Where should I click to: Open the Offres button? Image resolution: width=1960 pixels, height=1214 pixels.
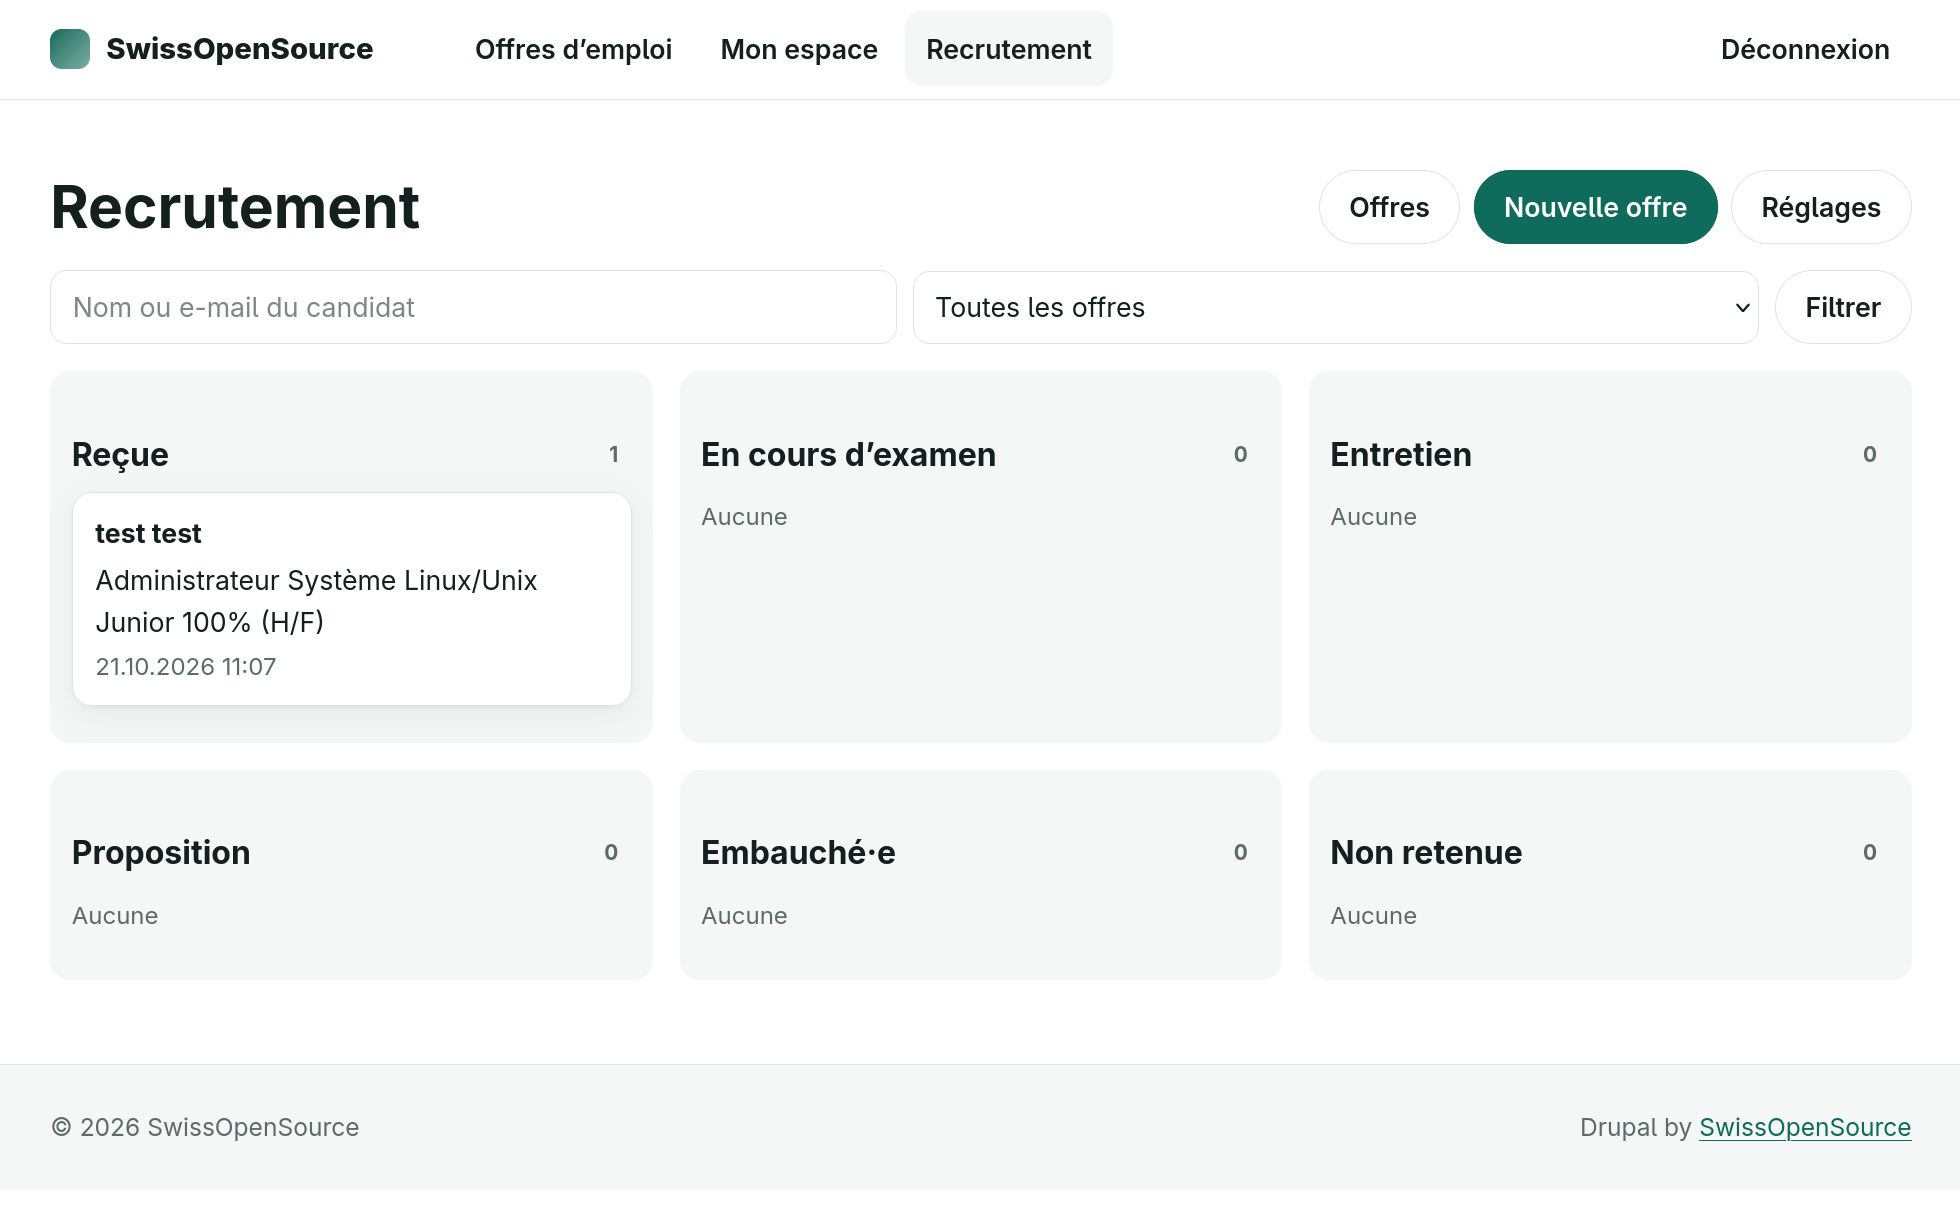tap(1389, 207)
